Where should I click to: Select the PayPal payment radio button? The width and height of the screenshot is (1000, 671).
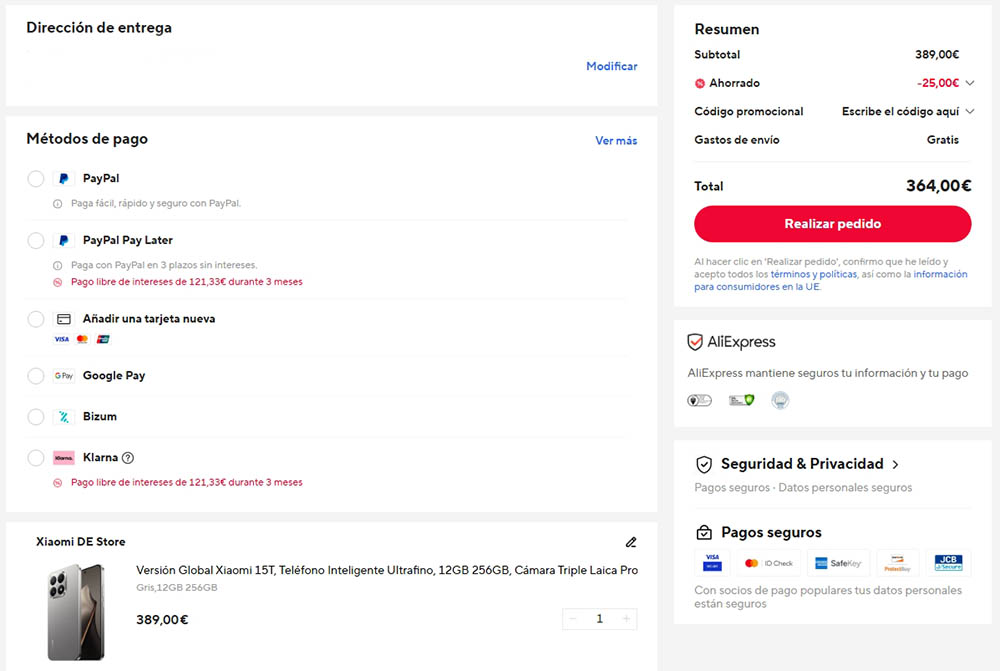click(x=36, y=179)
